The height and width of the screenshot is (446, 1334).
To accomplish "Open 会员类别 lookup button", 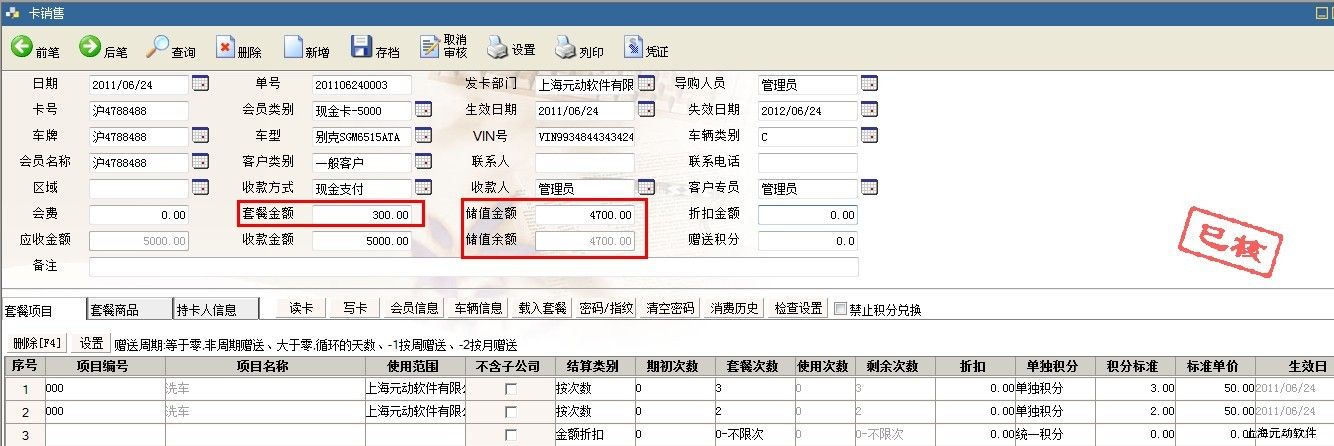I will [x=423, y=110].
